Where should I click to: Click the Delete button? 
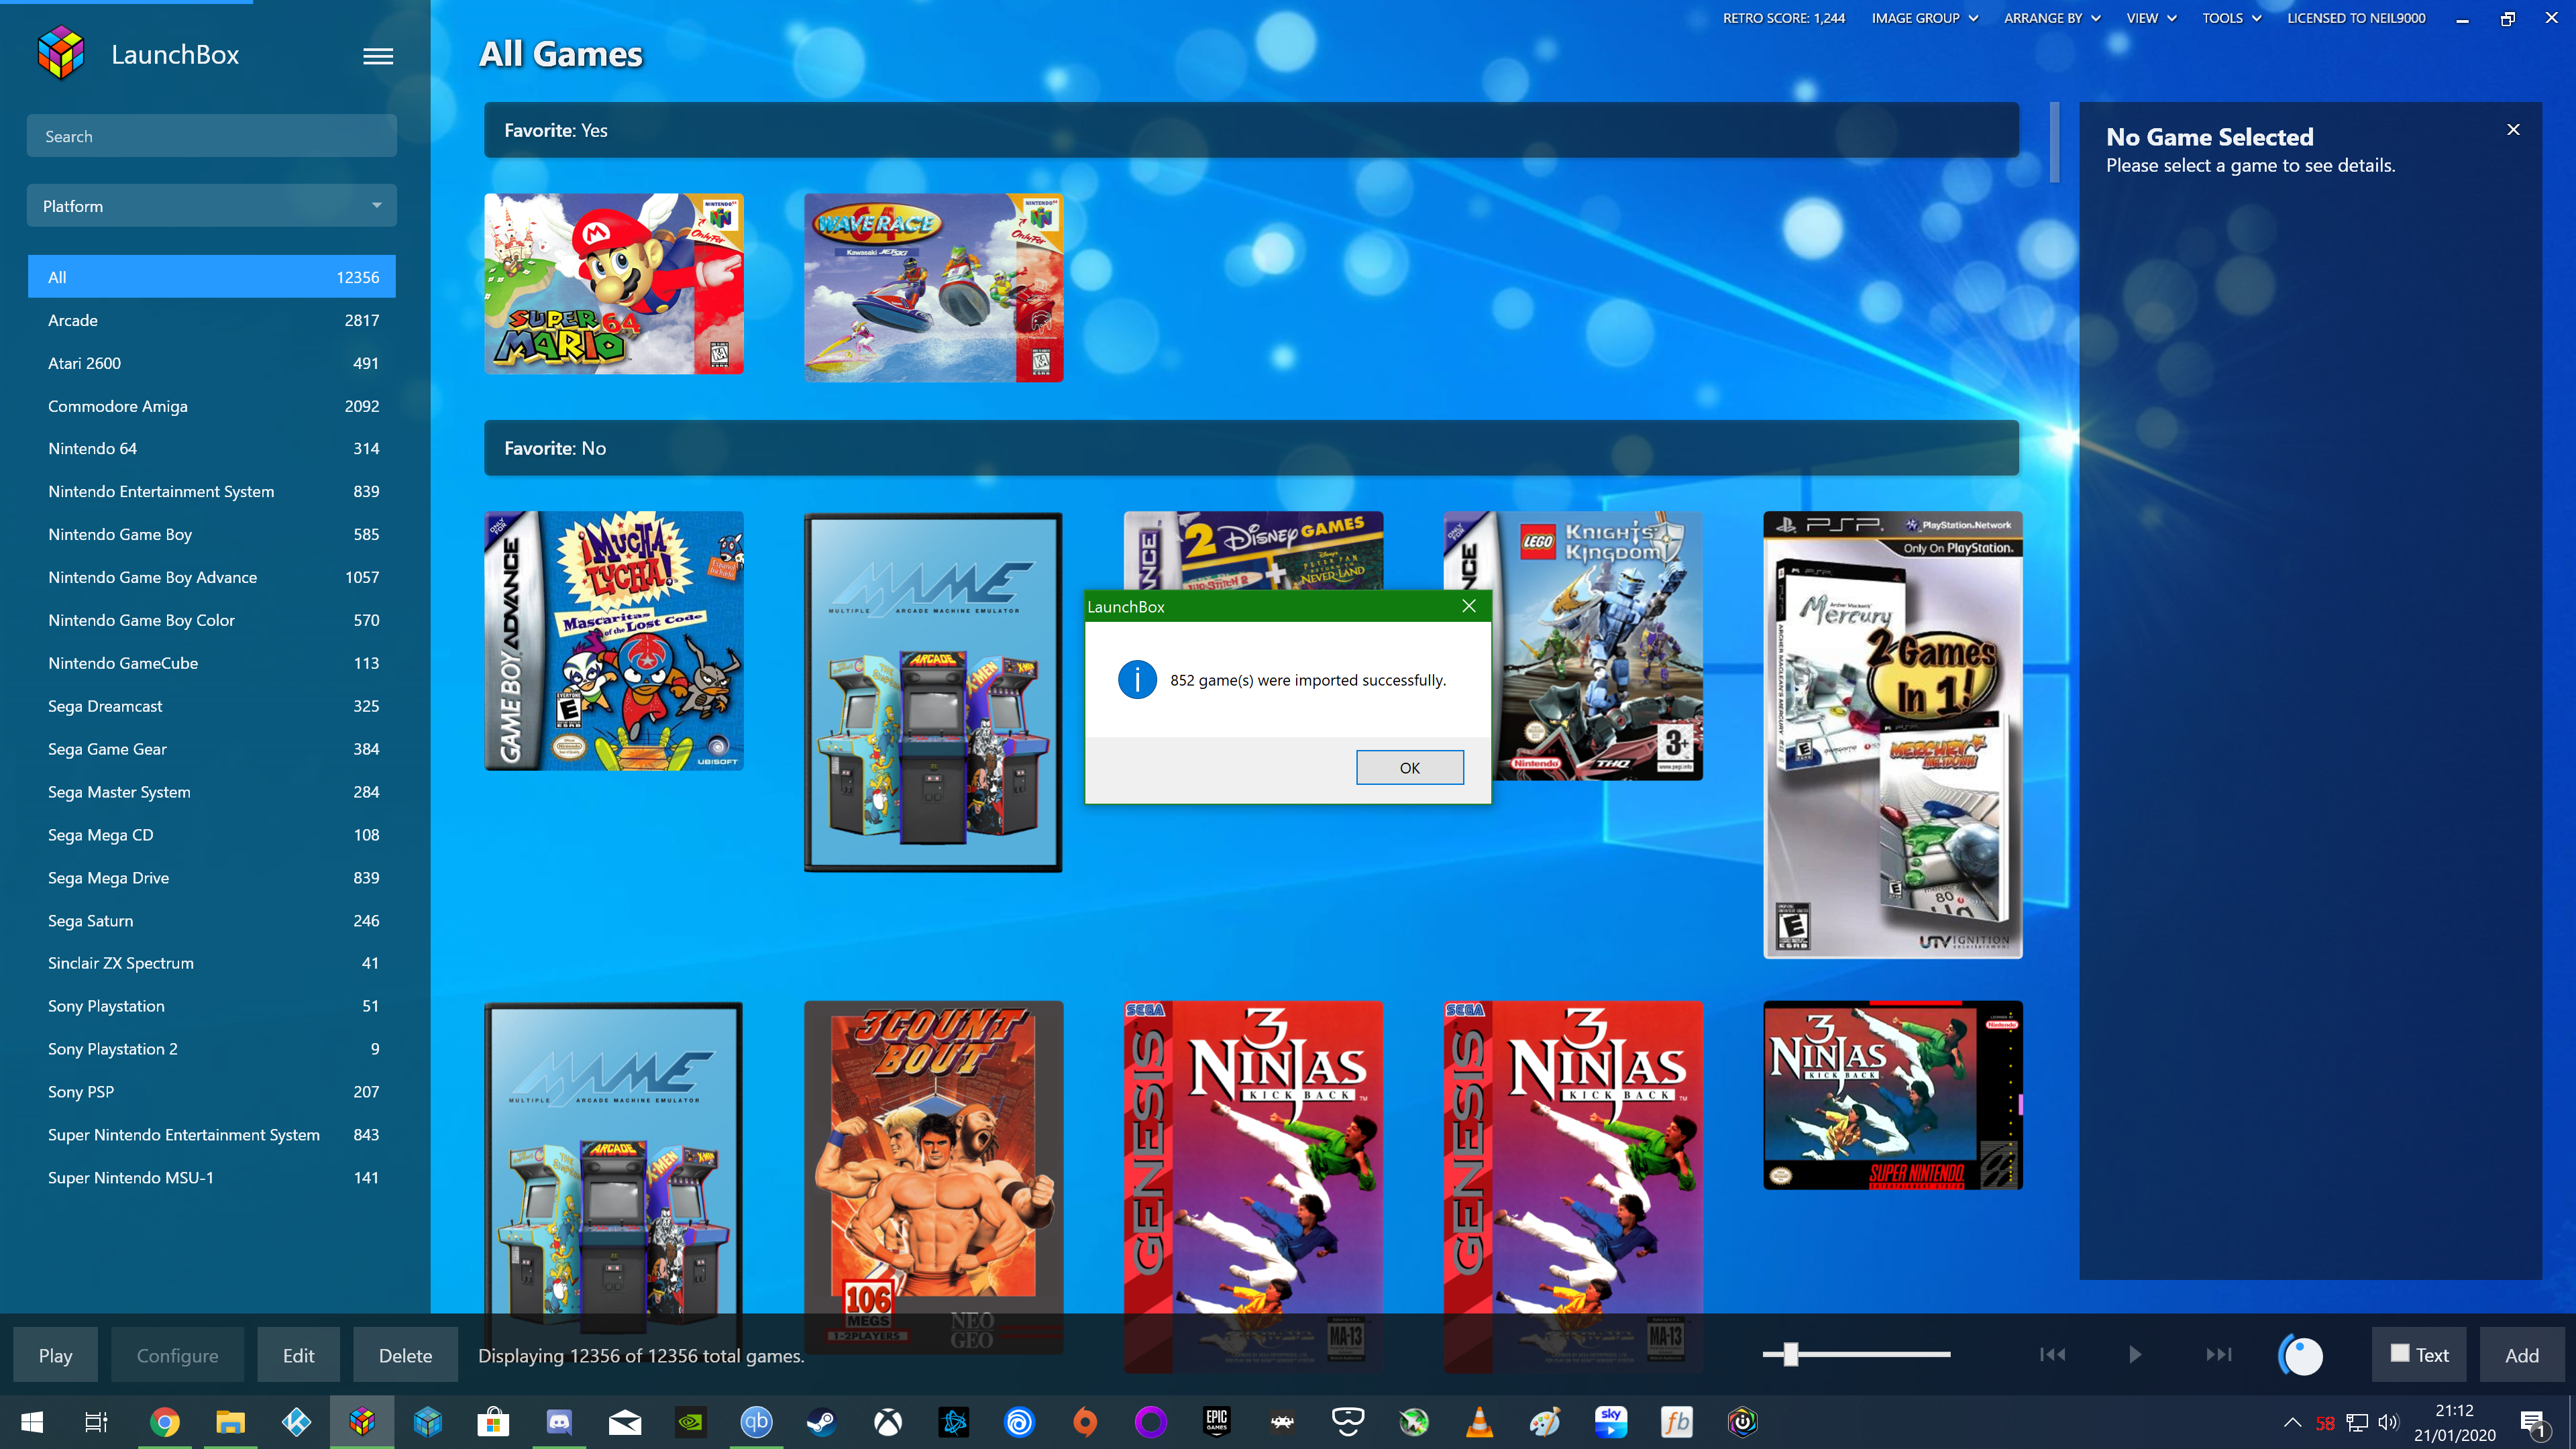pos(405,1355)
